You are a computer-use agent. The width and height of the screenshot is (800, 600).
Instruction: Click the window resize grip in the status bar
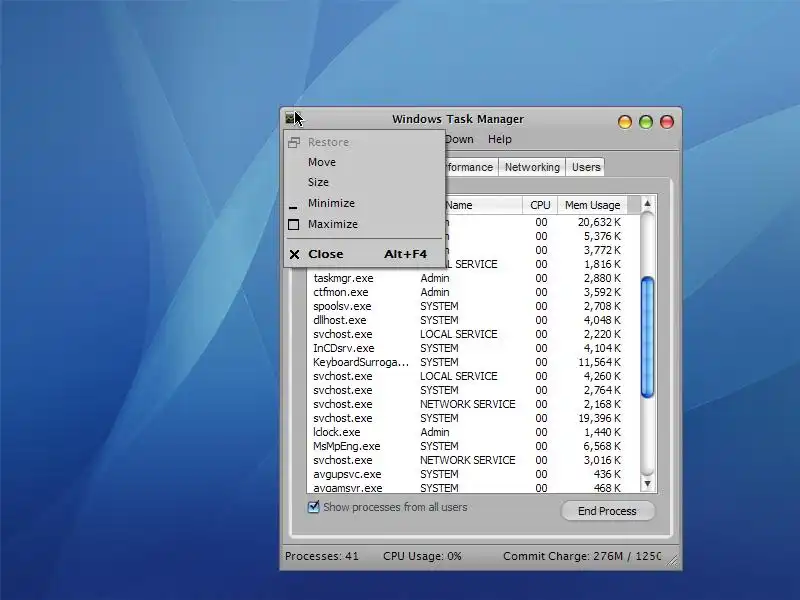coord(673,561)
